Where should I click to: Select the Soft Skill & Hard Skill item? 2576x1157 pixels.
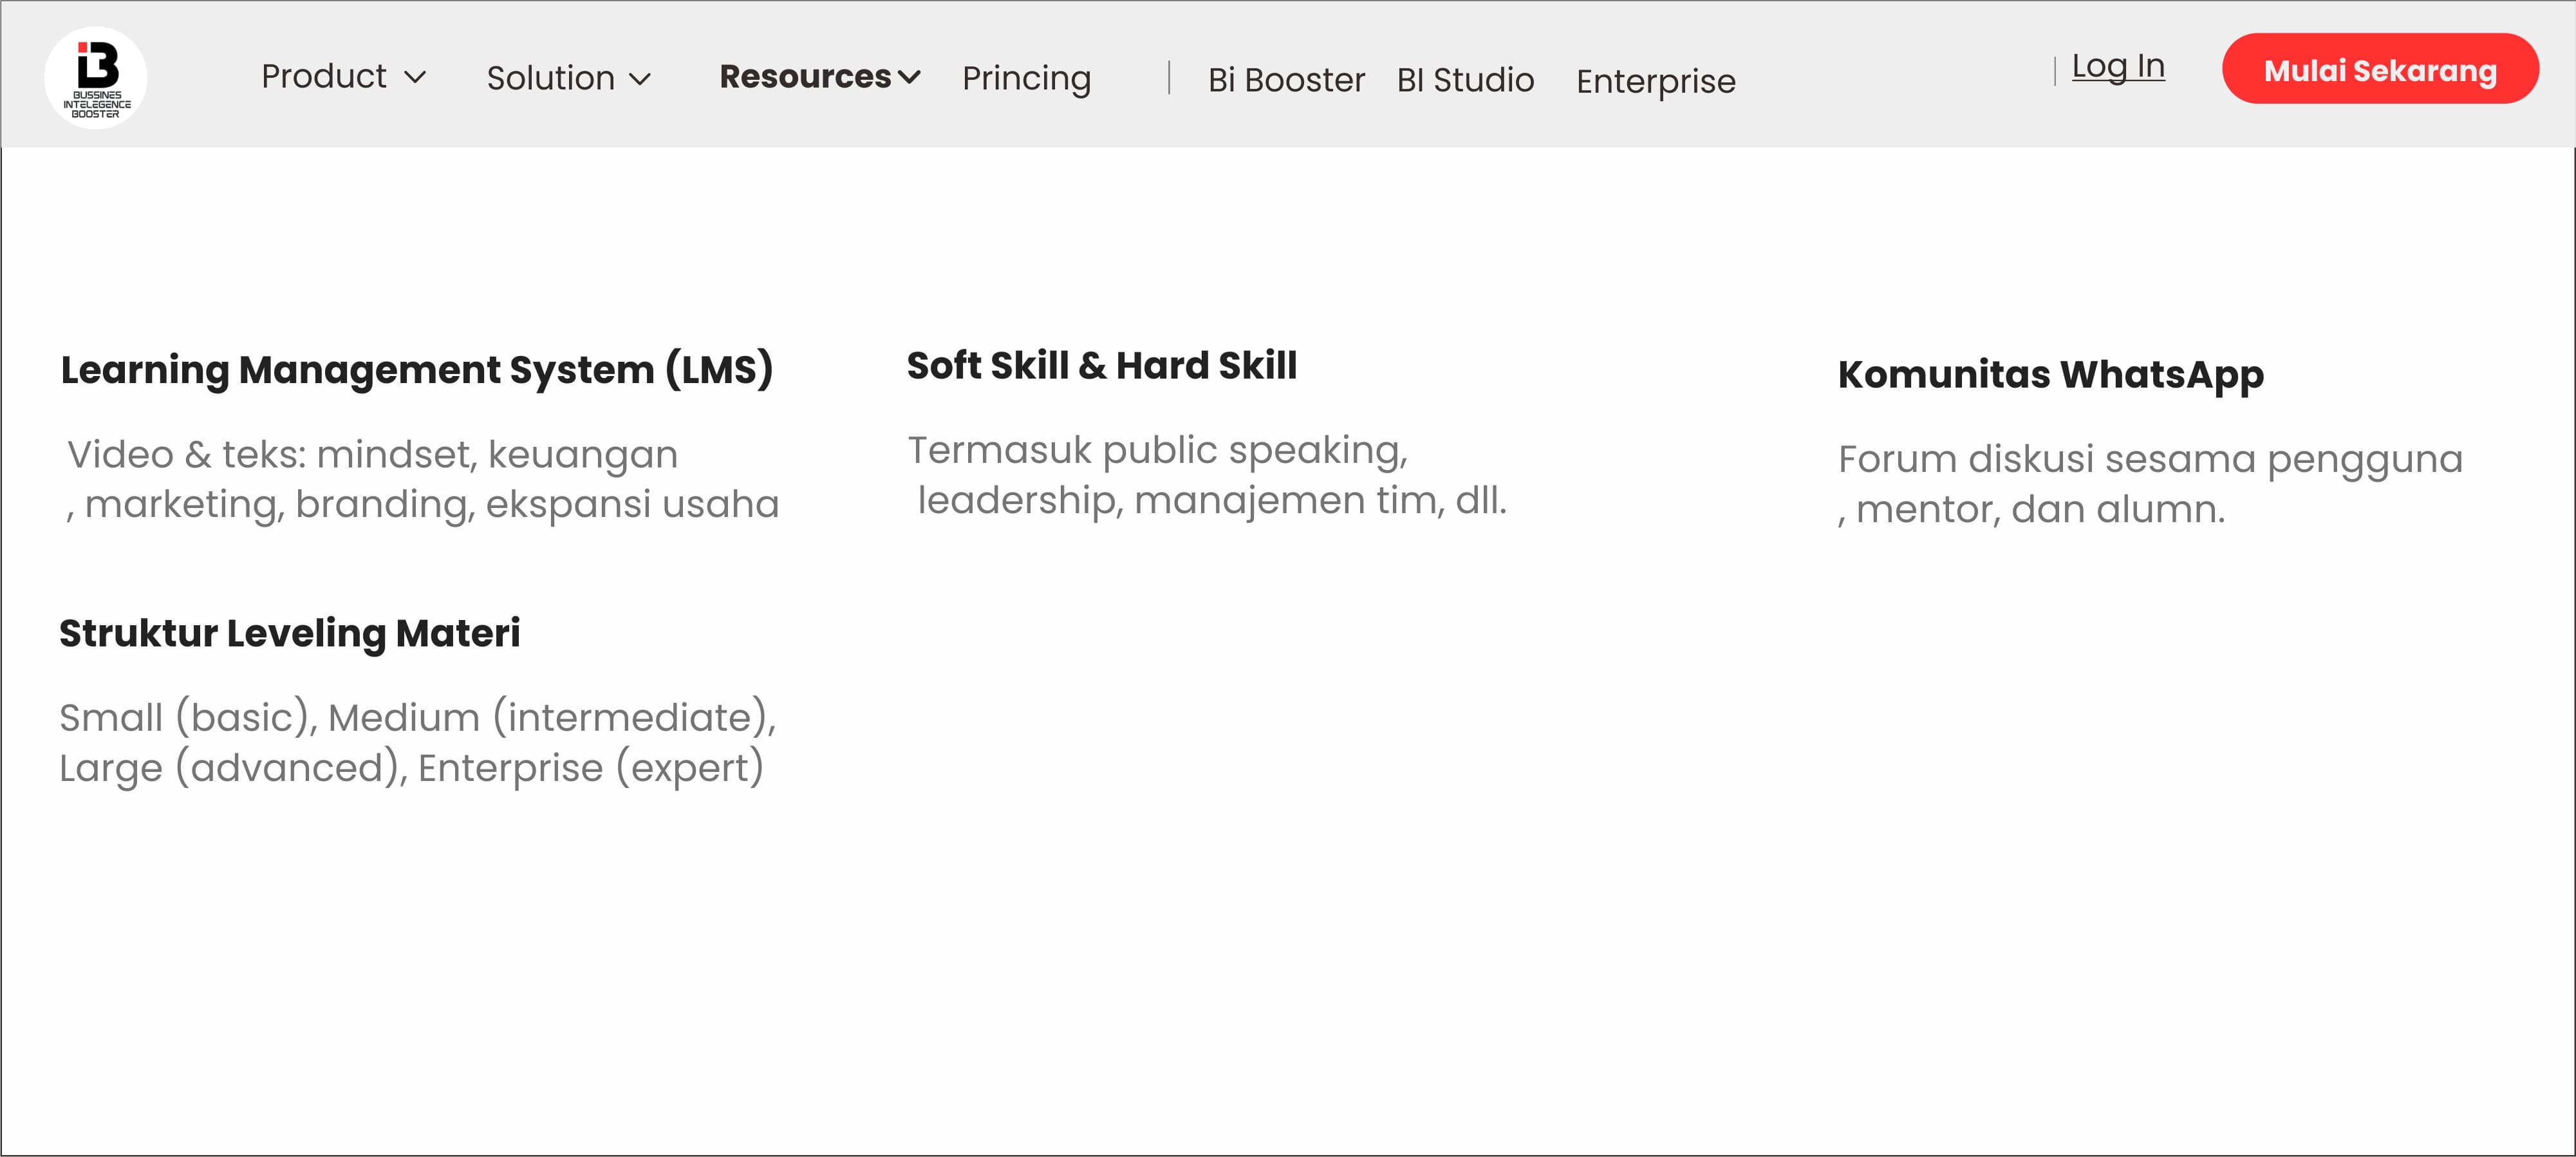[1101, 366]
